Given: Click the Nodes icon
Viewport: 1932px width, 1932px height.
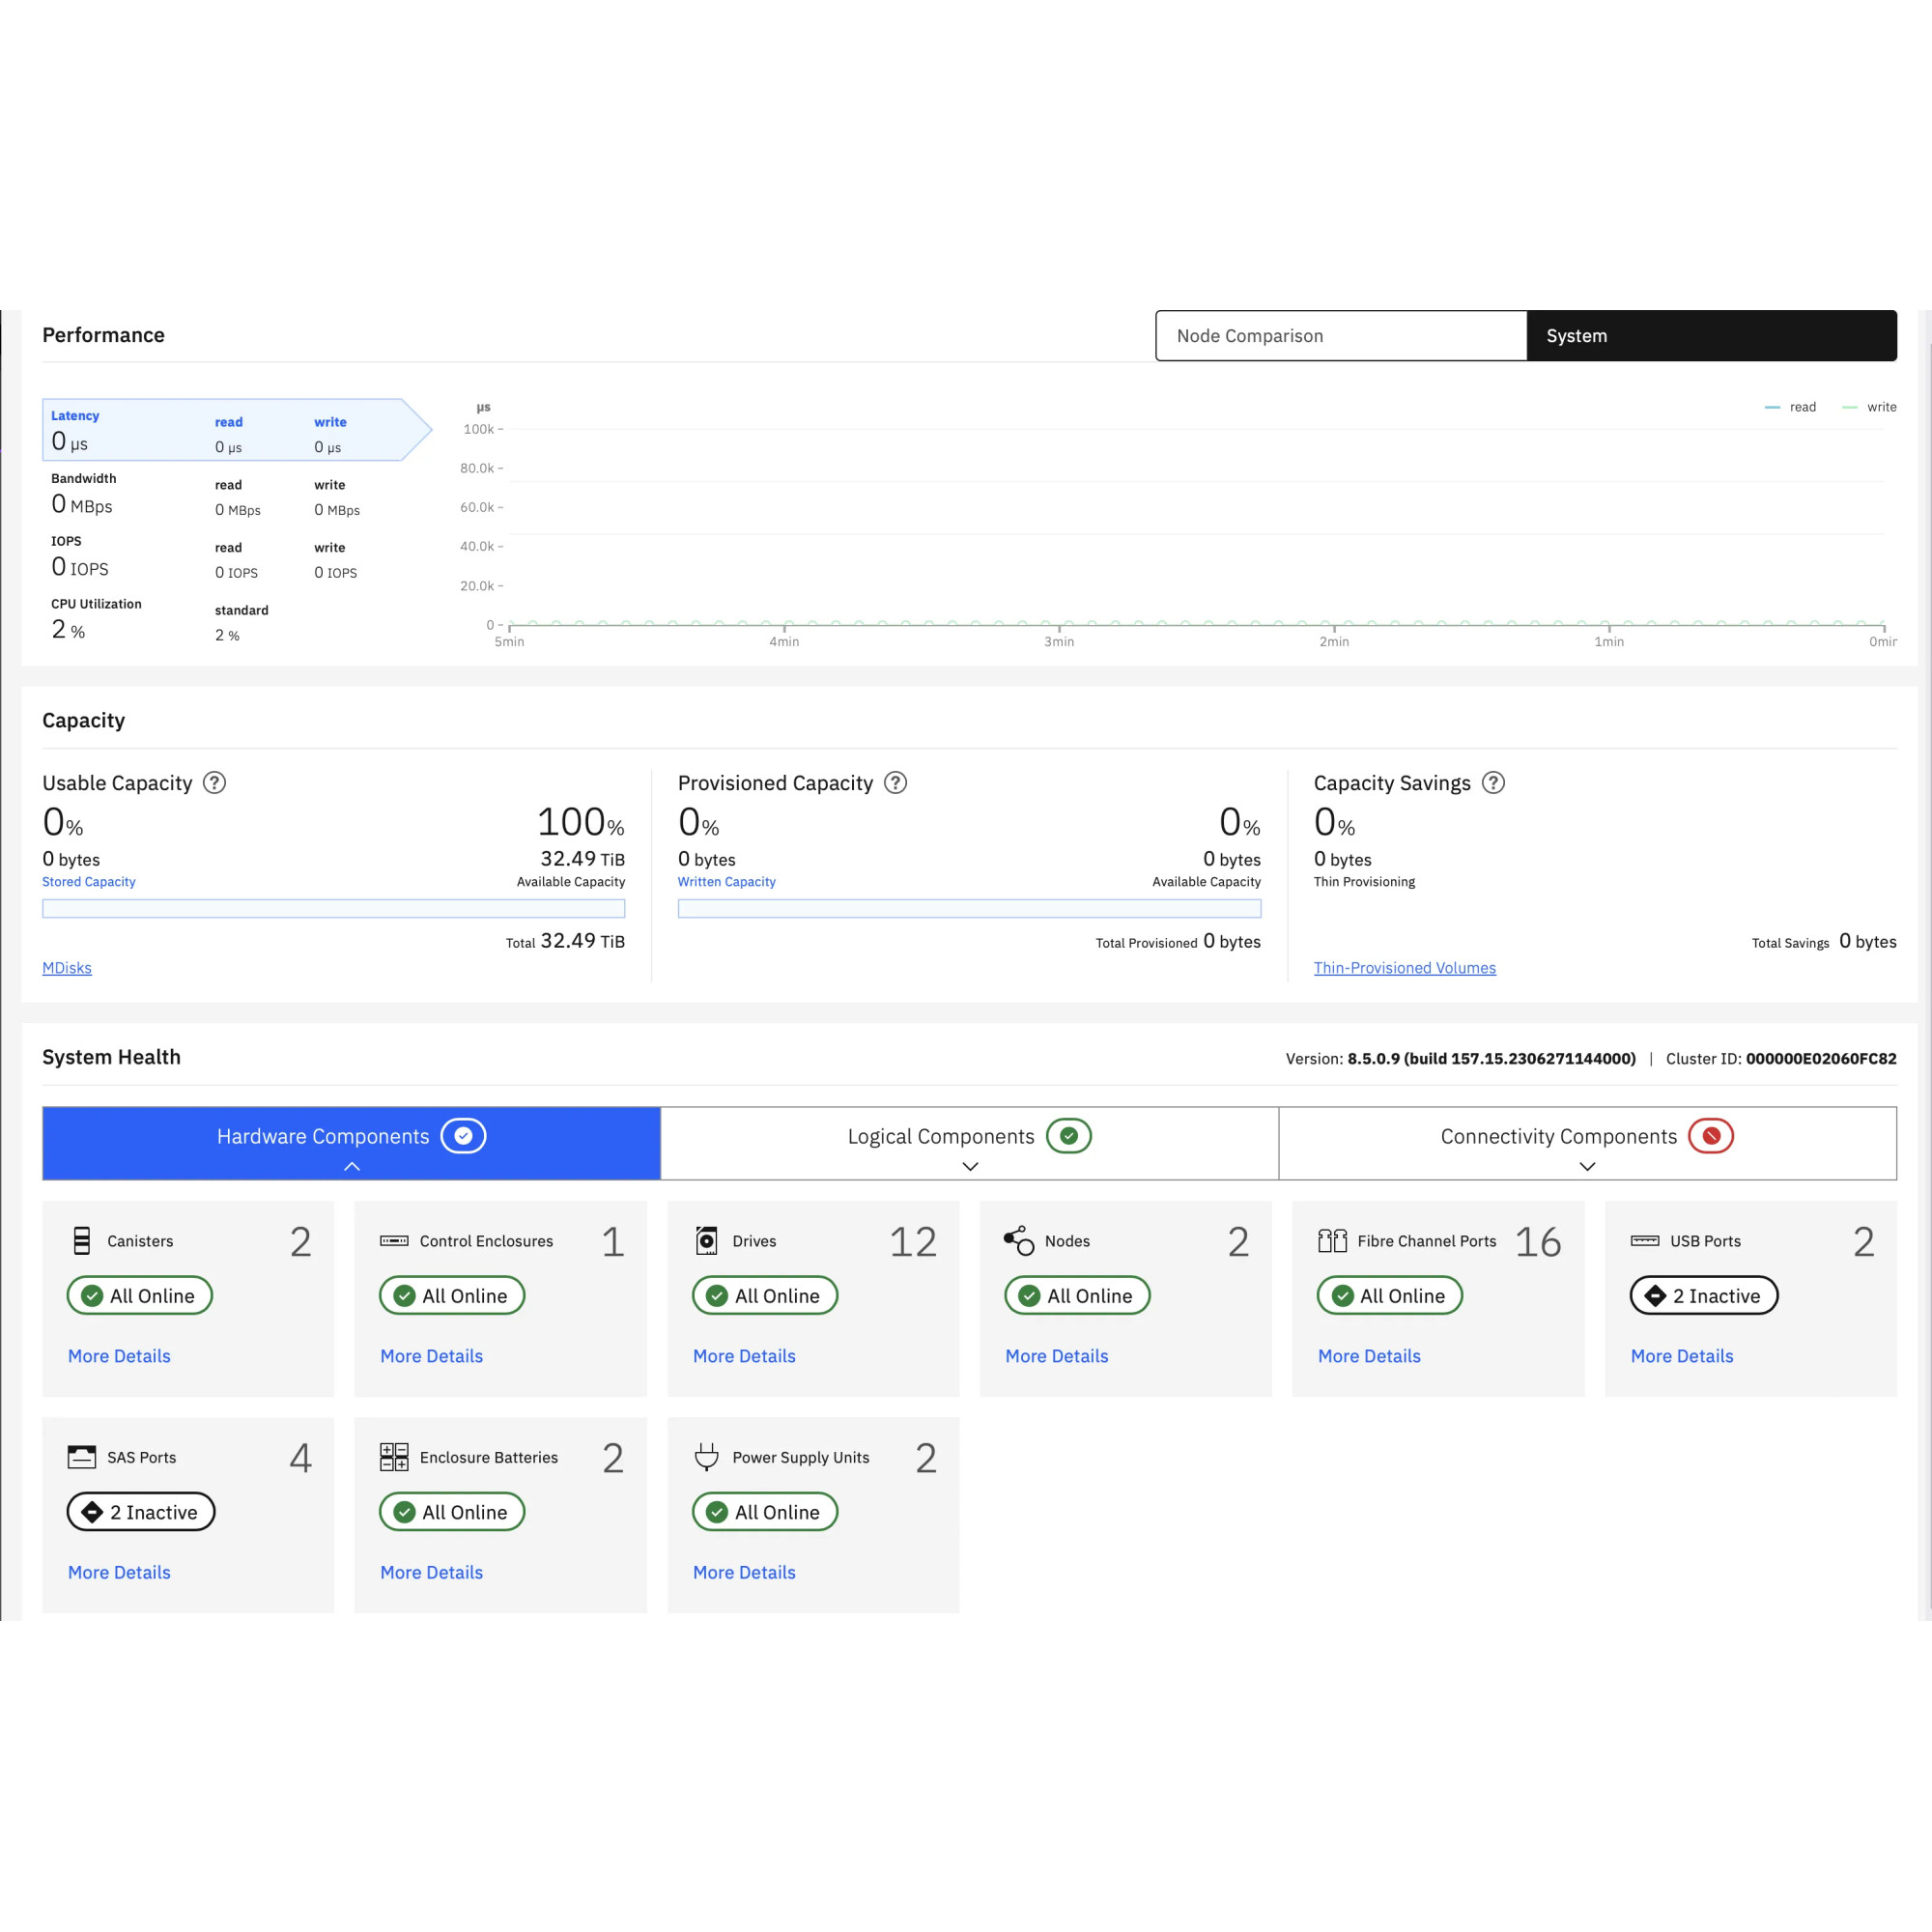Looking at the screenshot, I should pos(1018,1240).
